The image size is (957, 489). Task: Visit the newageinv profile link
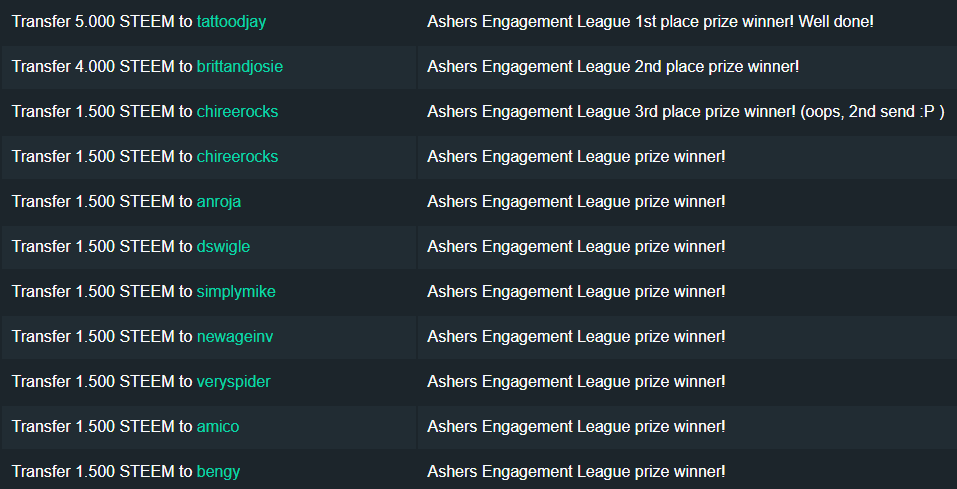(x=235, y=337)
